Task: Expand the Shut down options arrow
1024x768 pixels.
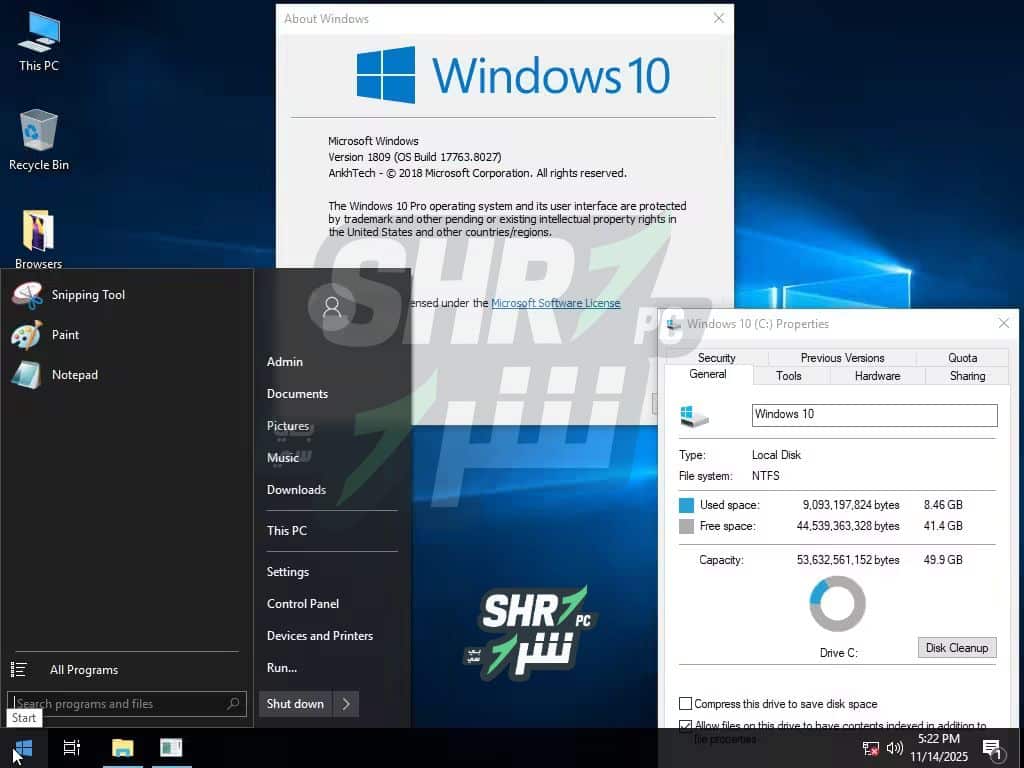Action: tap(346, 704)
